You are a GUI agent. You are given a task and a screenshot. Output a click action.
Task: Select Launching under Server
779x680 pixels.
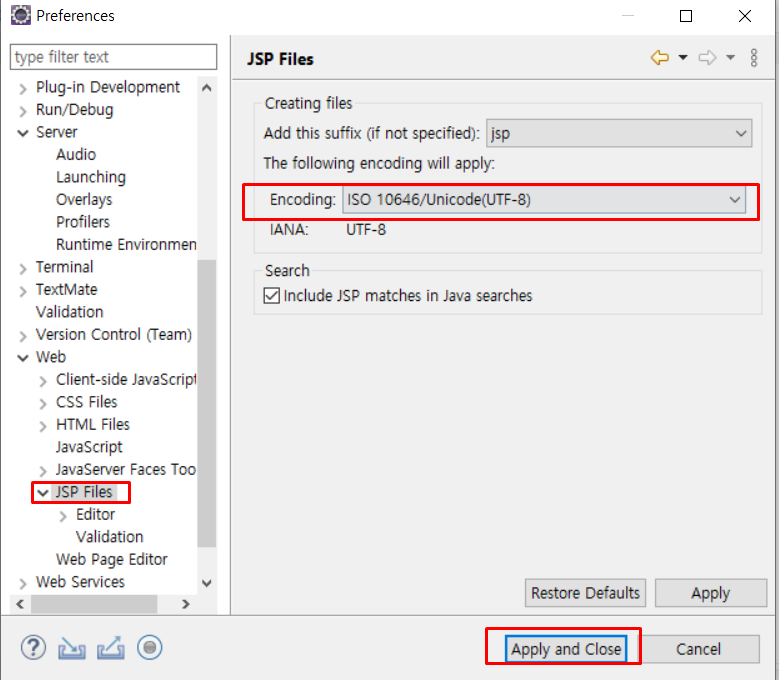click(x=91, y=177)
